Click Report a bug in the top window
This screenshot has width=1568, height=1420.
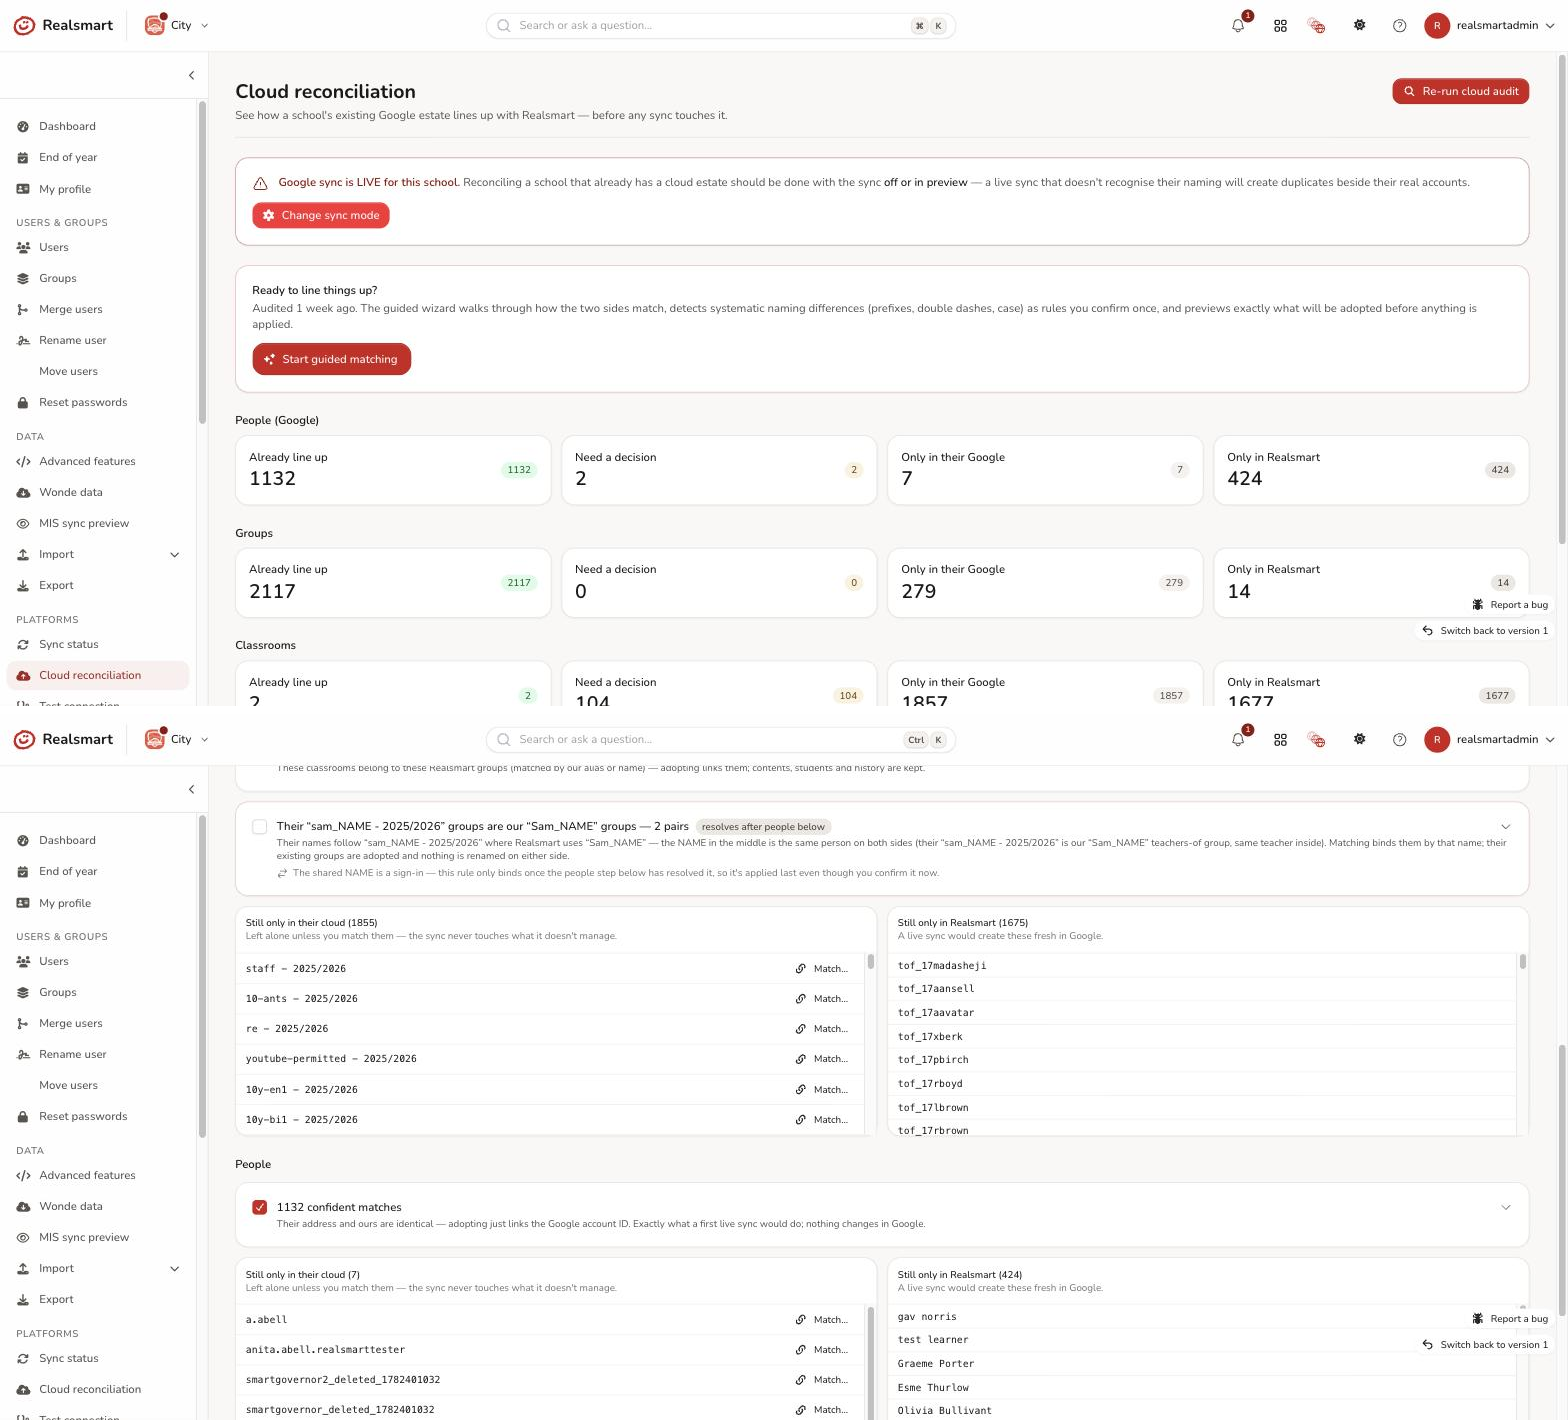(1510, 604)
